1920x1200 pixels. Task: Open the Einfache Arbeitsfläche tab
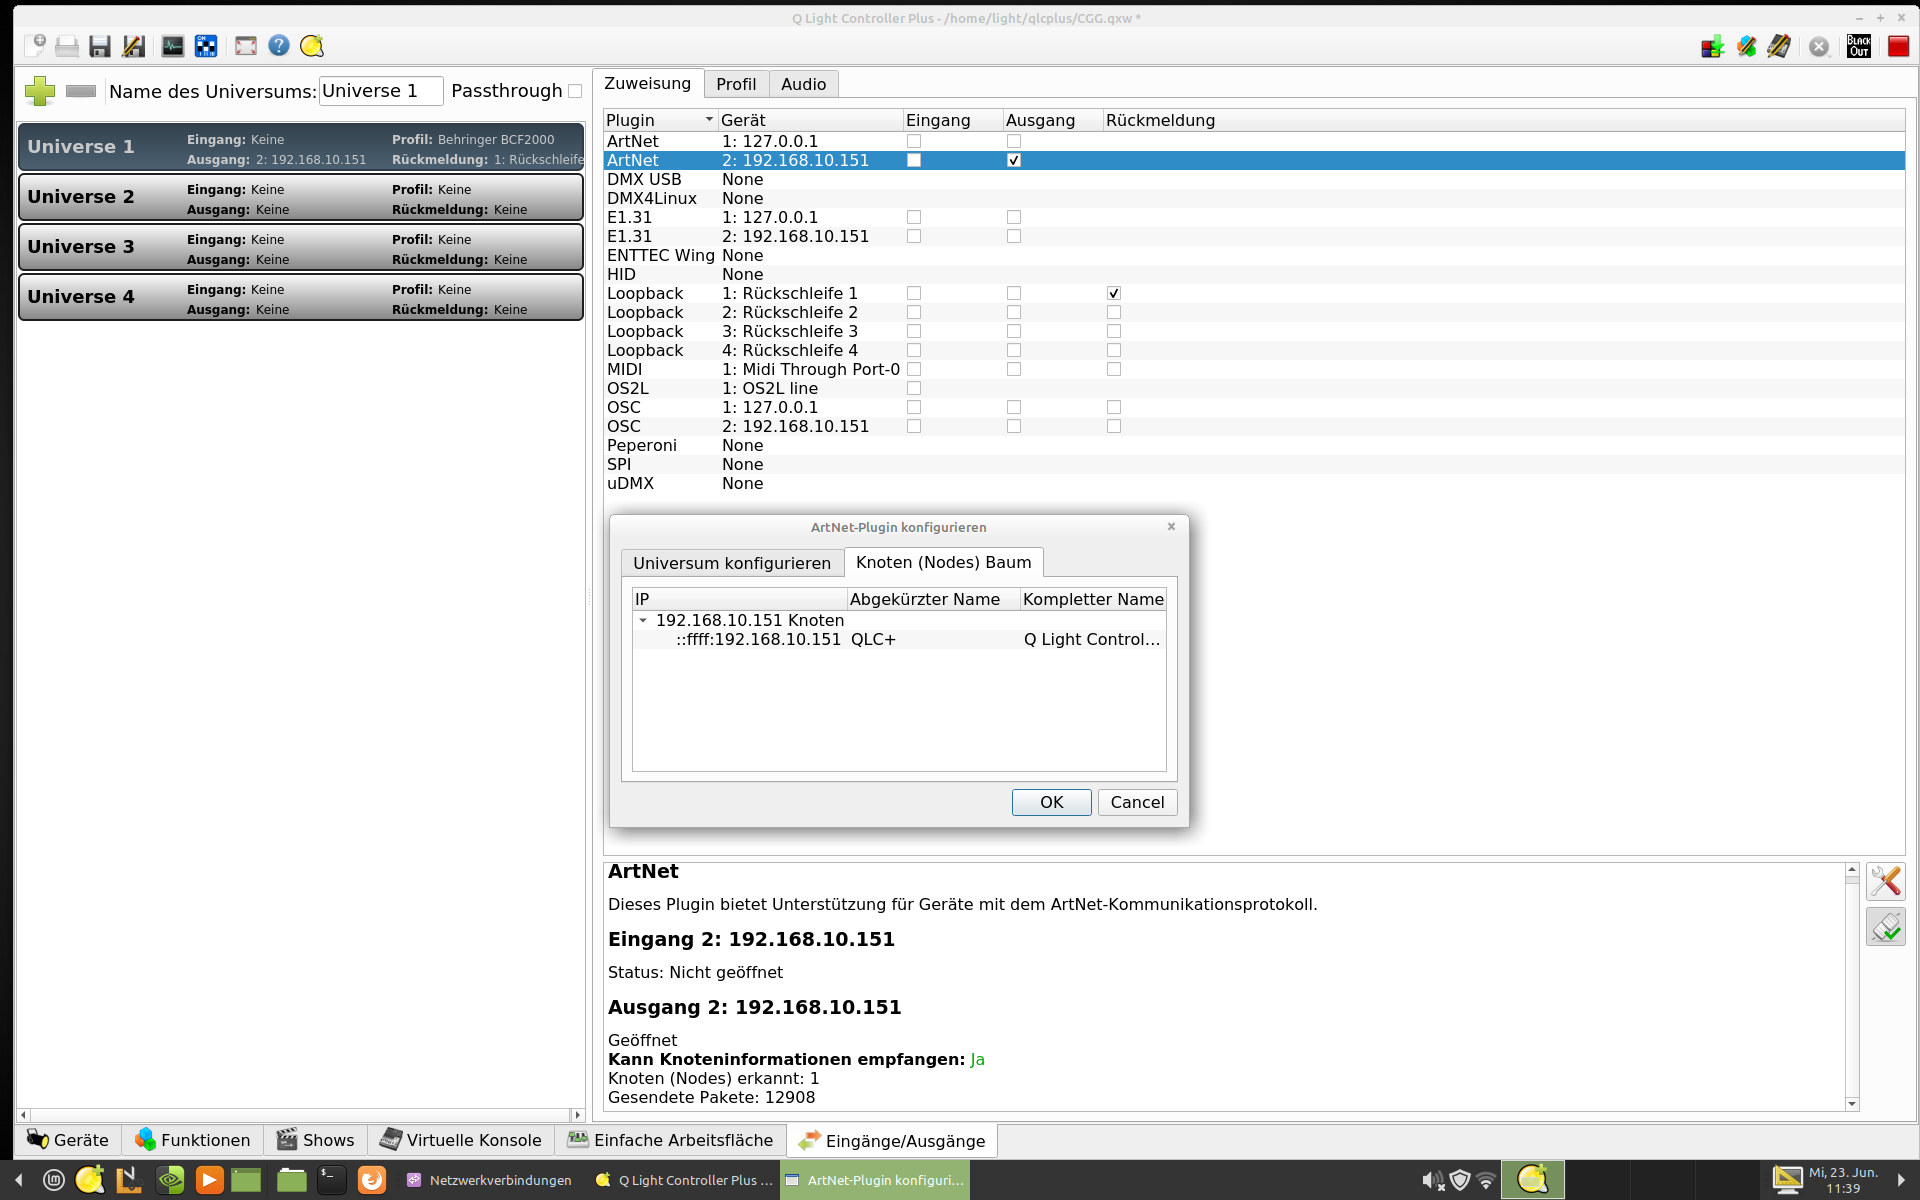coord(670,1140)
